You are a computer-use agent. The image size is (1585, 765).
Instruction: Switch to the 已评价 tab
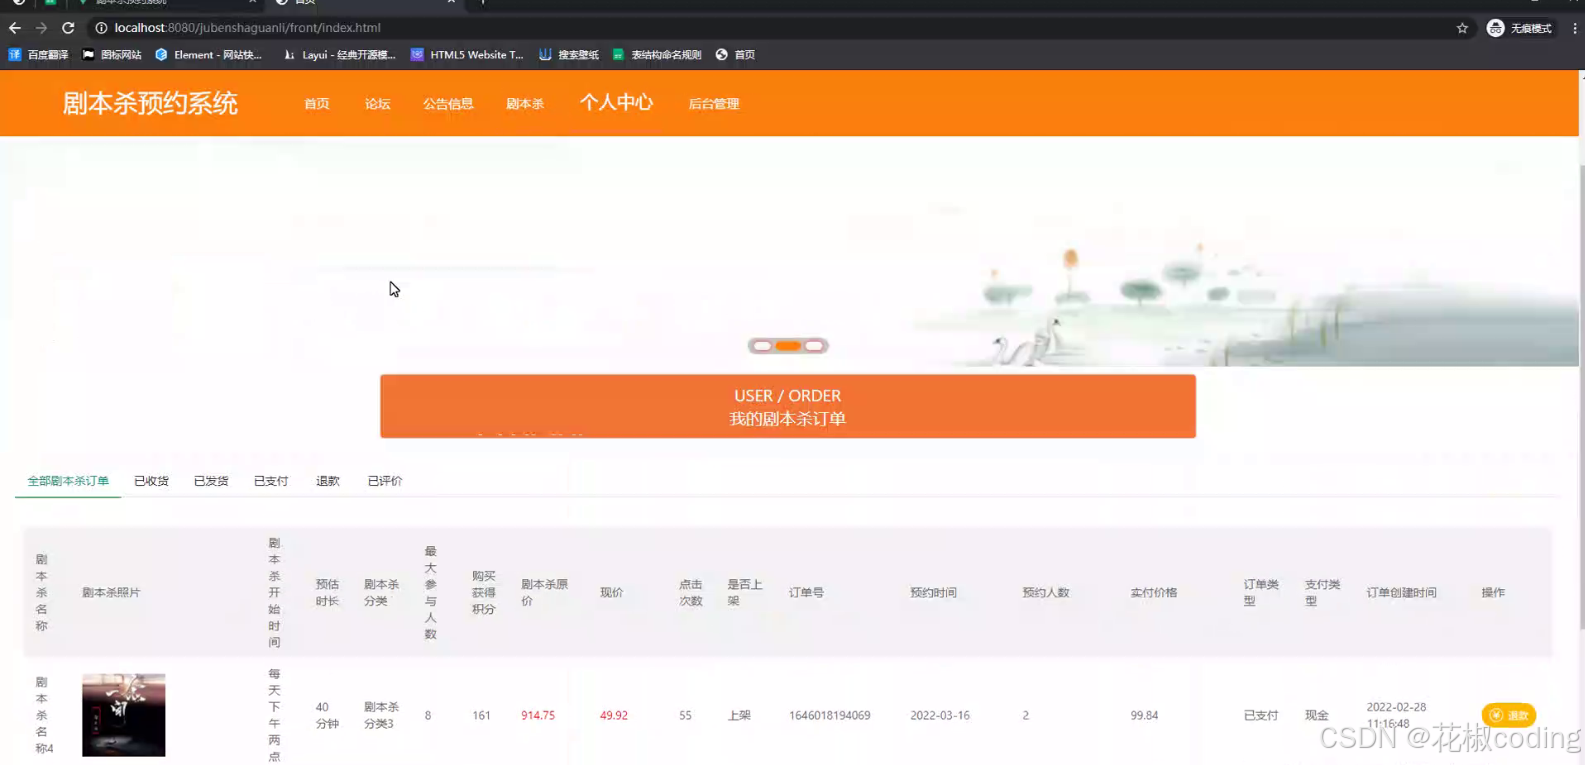[x=385, y=481]
